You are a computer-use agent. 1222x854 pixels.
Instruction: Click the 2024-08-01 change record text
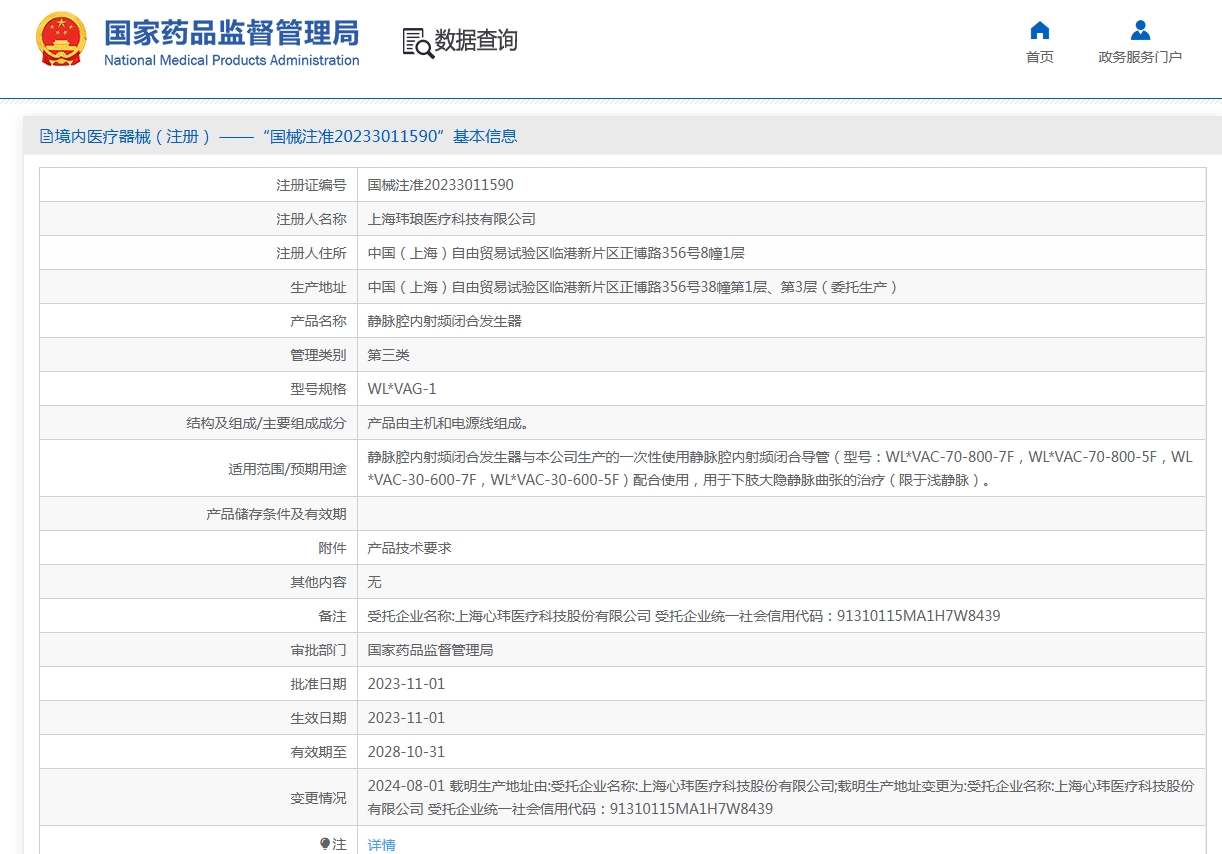coord(780,797)
